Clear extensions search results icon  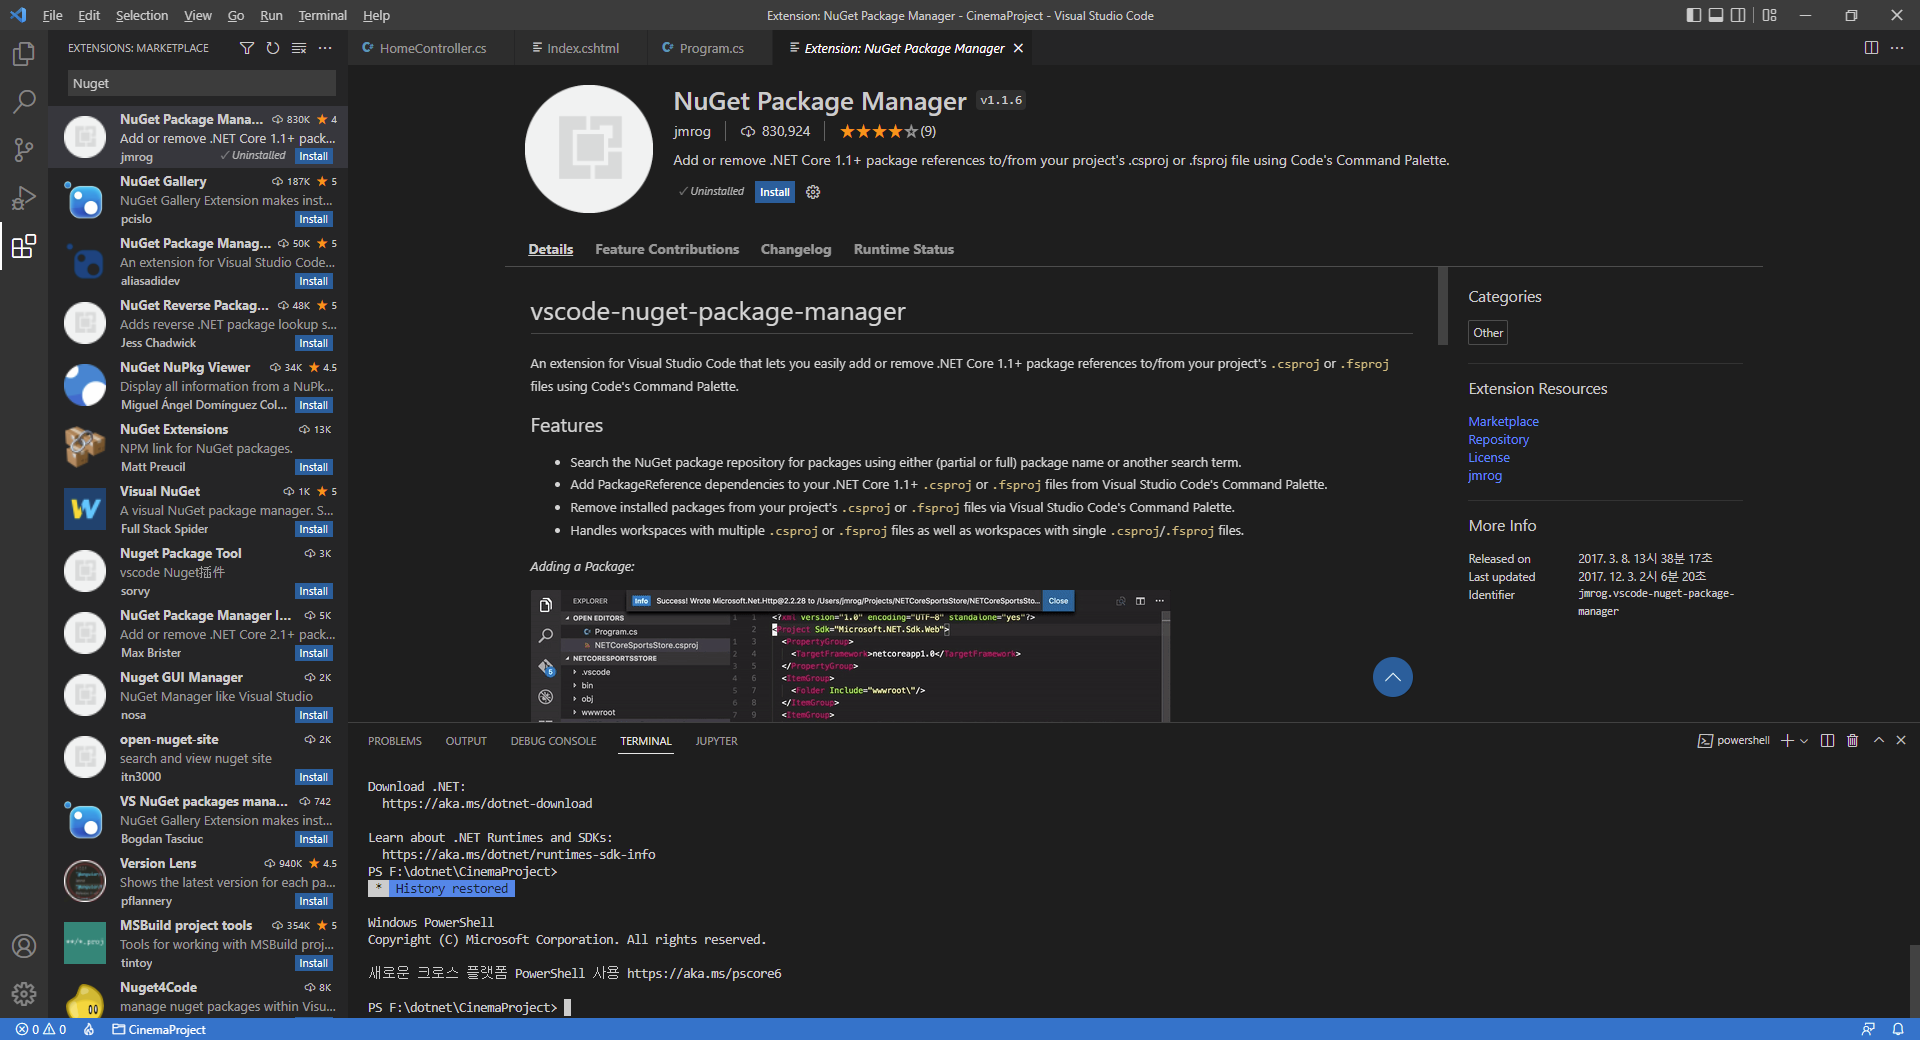299,48
